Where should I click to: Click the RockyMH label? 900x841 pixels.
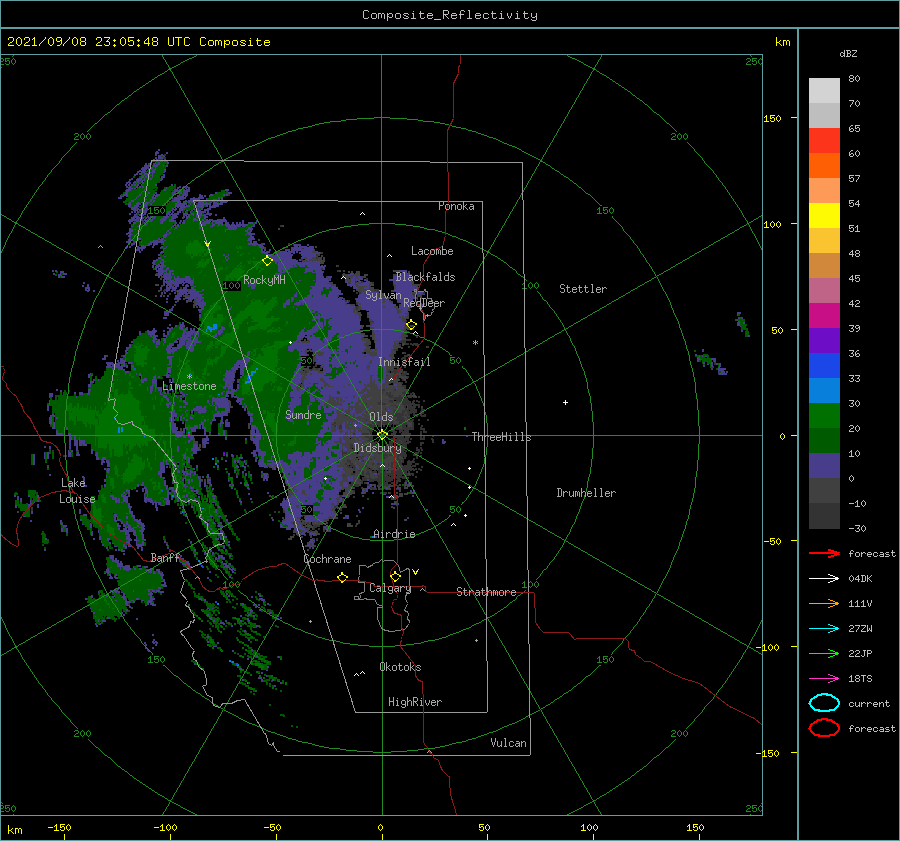264,280
